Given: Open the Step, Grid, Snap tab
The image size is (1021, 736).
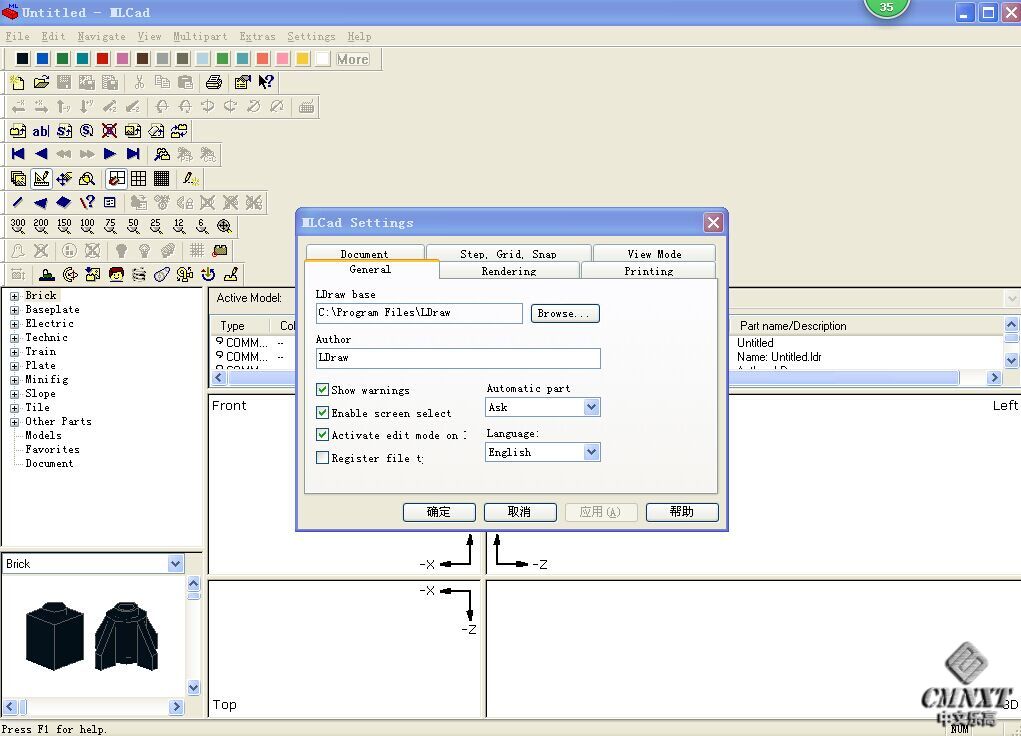Looking at the screenshot, I should click(509, 253).
